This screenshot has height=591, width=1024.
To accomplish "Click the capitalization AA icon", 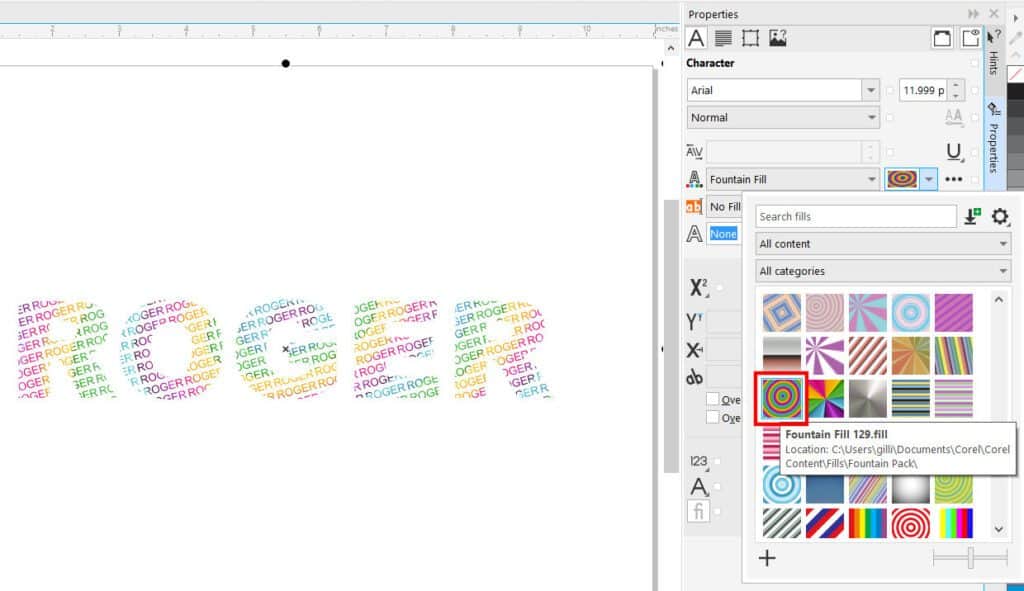I will [x=954, y=119].
